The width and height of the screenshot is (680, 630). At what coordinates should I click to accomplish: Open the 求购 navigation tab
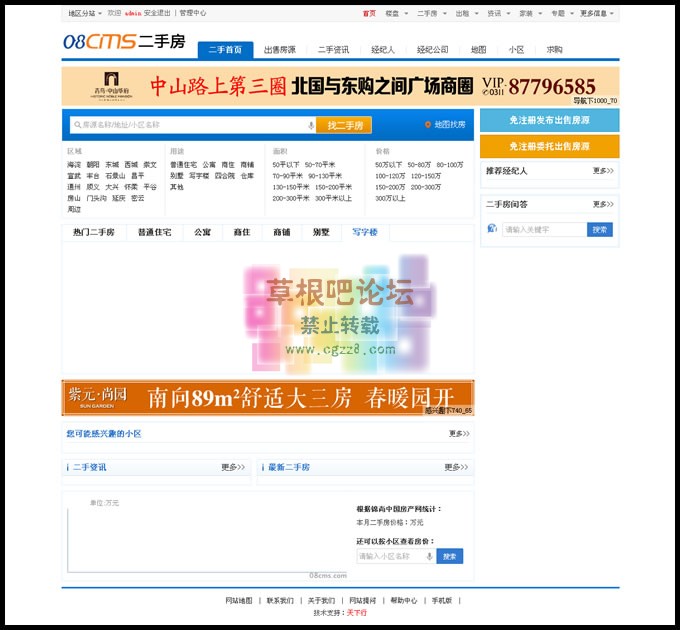tap(554, 50)
